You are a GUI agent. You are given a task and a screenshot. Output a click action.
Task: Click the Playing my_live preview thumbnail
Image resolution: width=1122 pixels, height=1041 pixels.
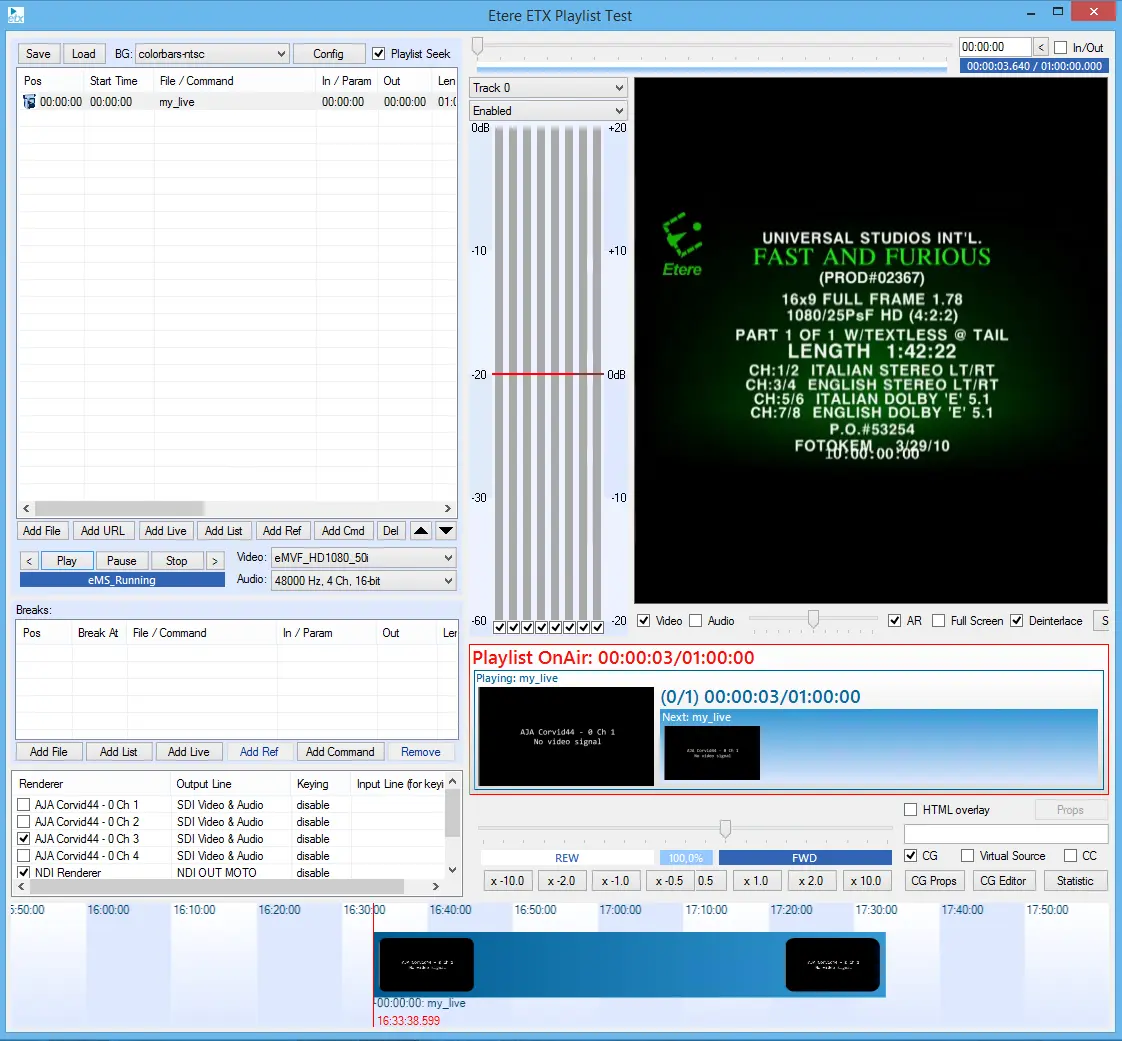566,736
